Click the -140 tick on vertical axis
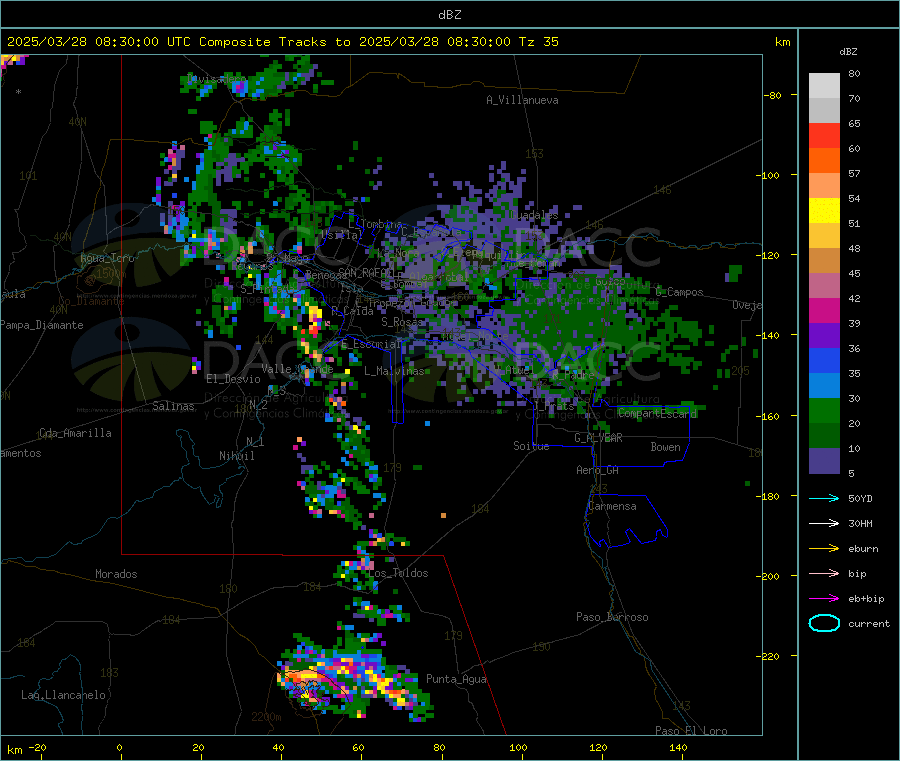Screen dimensions: 900x761 768,335
